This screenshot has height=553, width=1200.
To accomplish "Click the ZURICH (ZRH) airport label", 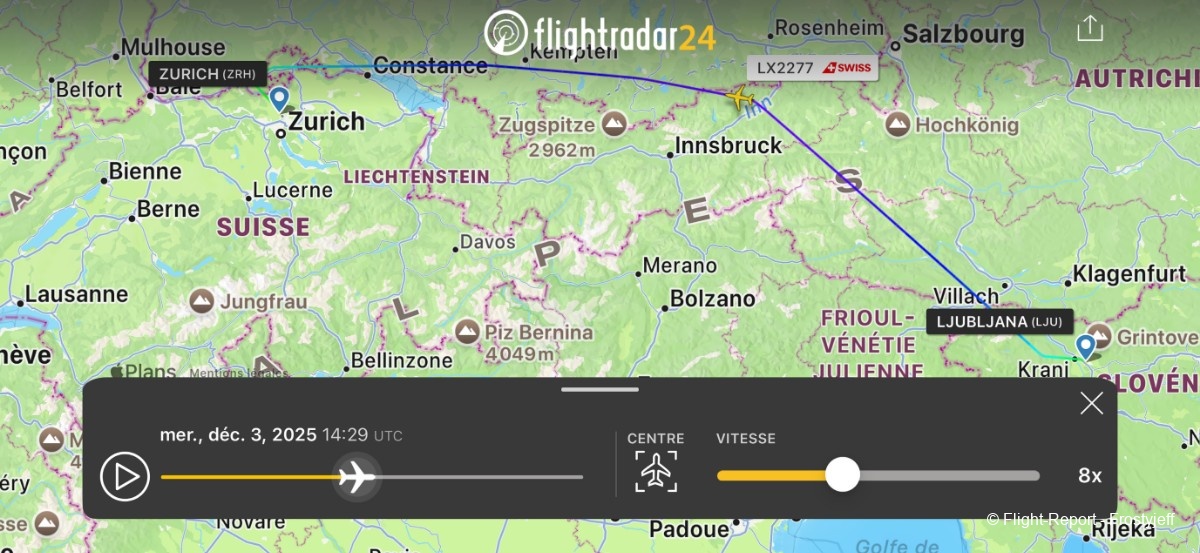I will (208, 73).
